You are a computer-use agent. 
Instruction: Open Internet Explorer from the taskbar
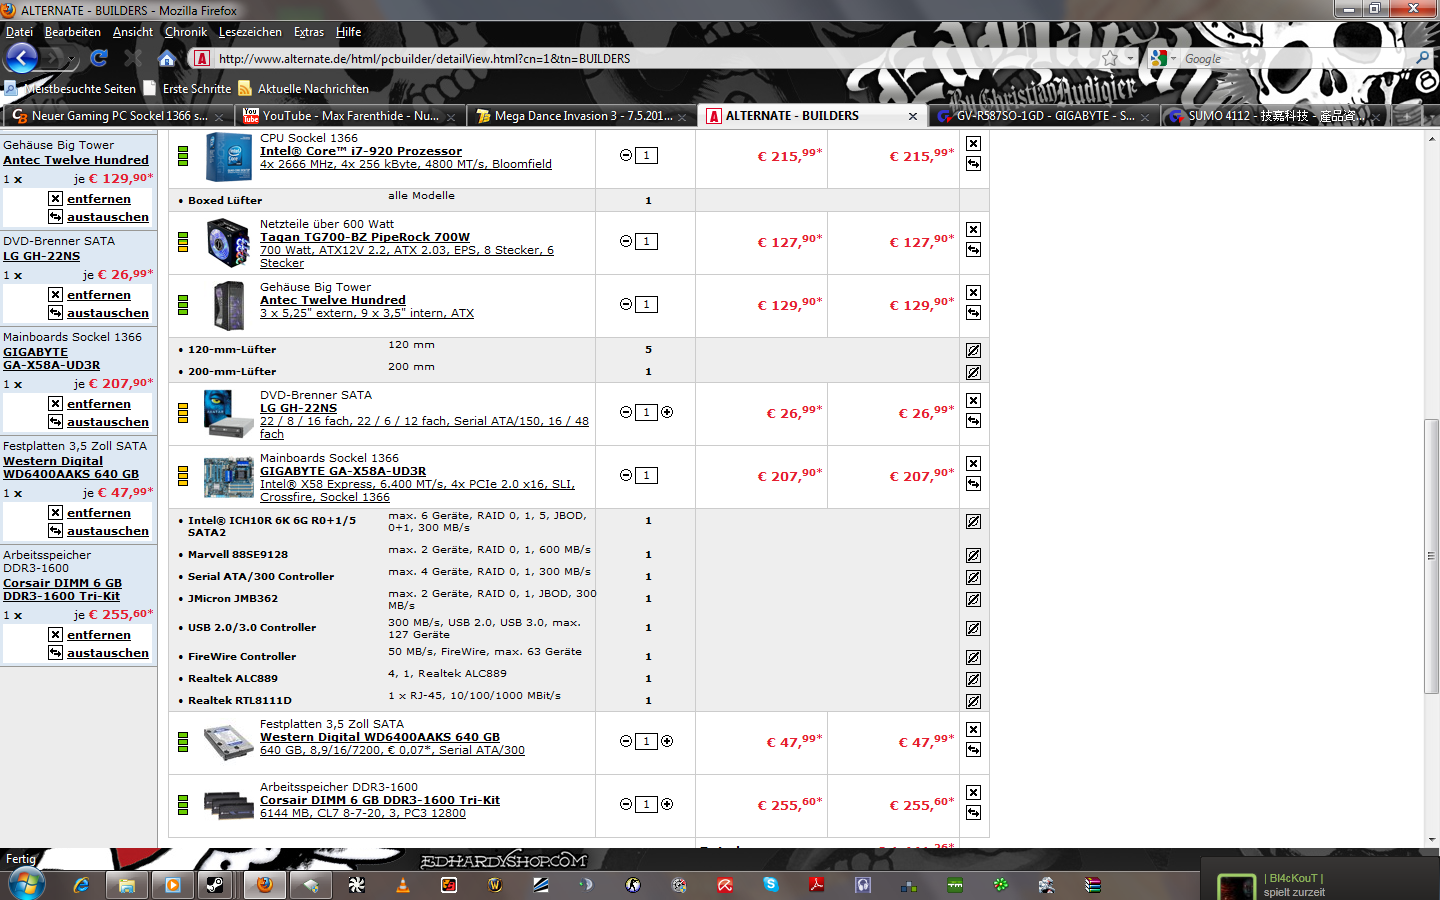pyautogui.click(x=81, y=885)
